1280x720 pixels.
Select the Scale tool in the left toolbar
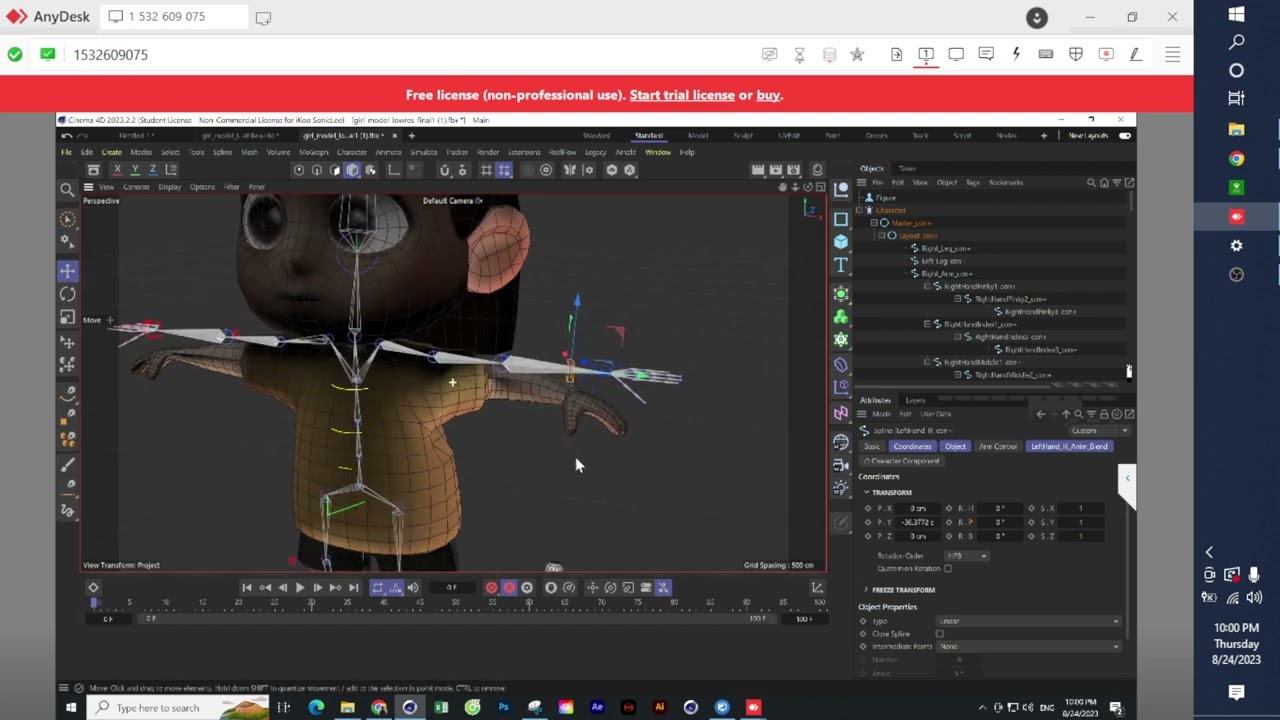[x=68, y=317]
